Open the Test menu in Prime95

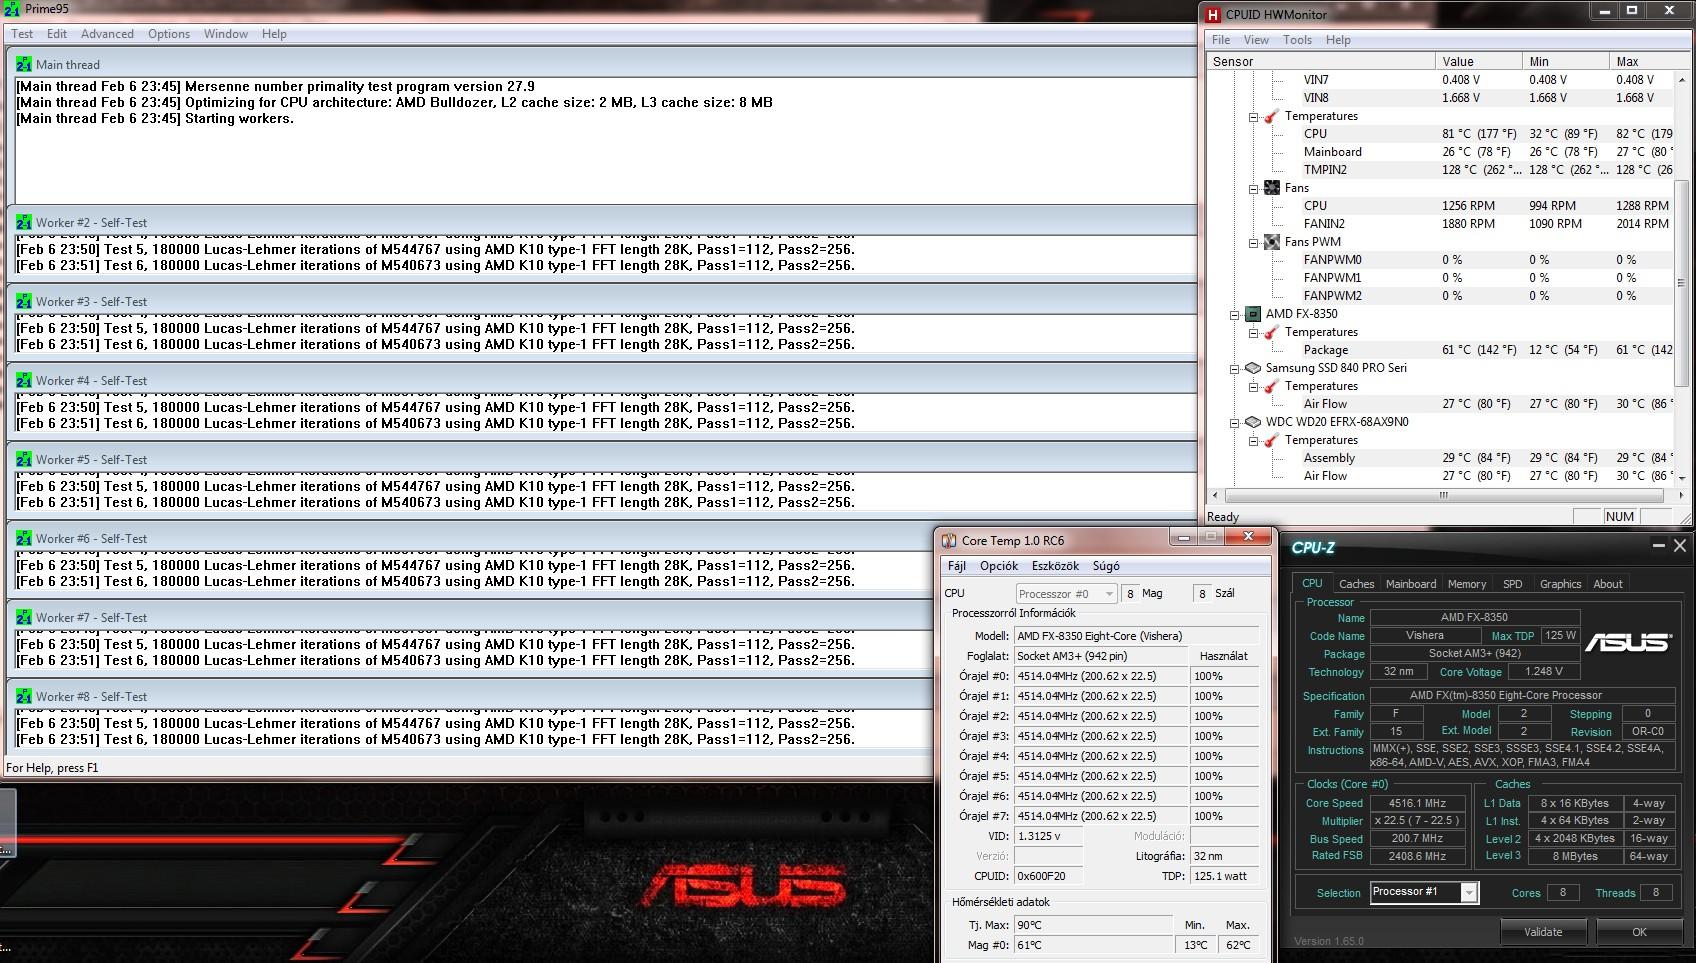[22, 34]
